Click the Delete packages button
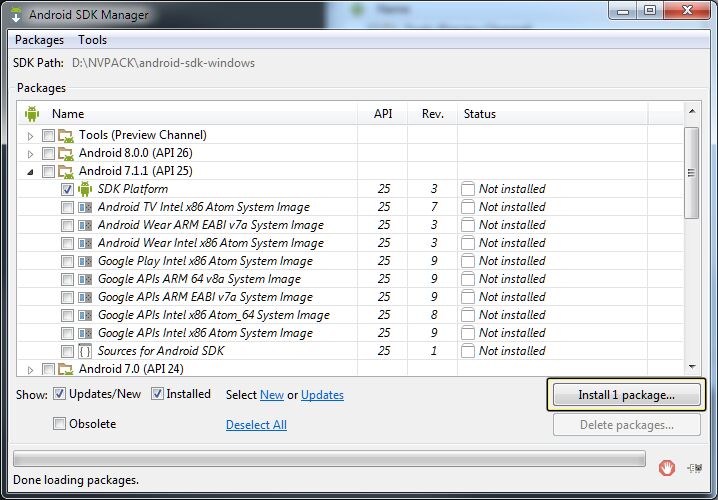 [x=626, y=425]
